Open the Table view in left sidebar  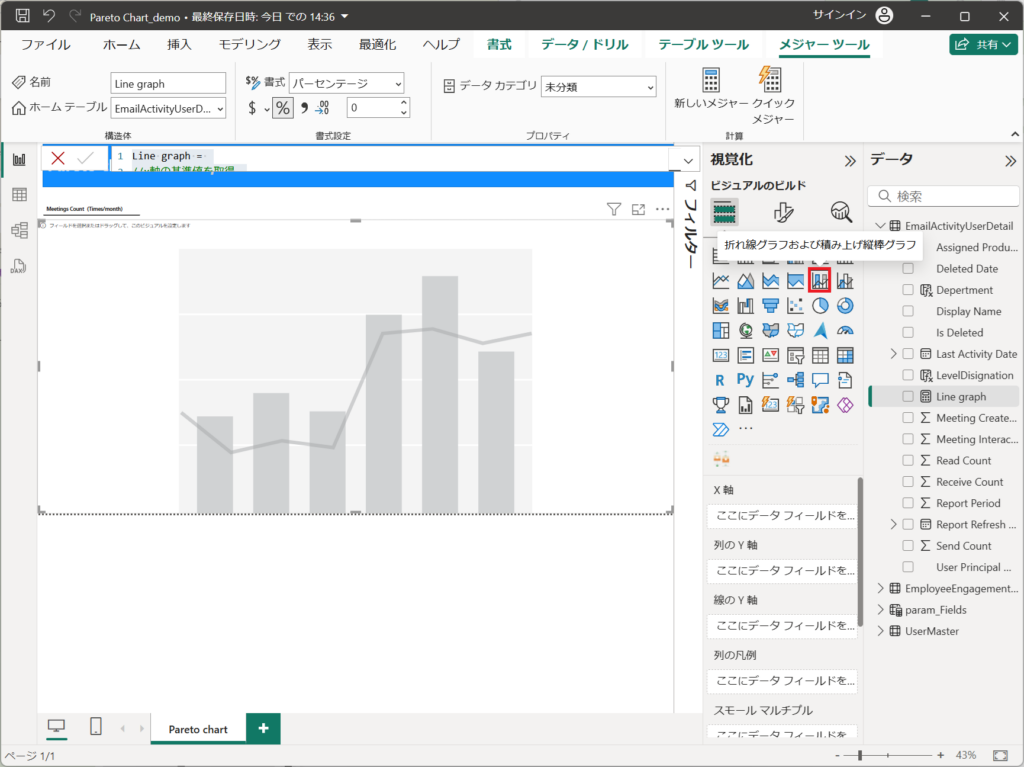(19, 195)
